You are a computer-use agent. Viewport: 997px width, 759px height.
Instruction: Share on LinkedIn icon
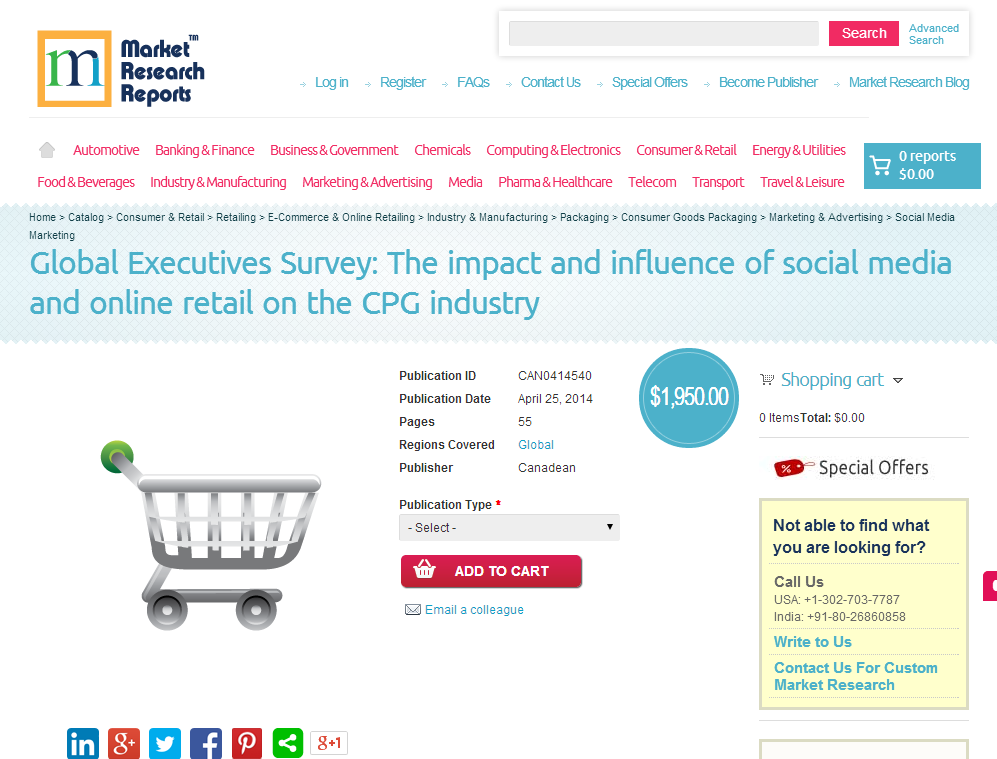point(83,743)
